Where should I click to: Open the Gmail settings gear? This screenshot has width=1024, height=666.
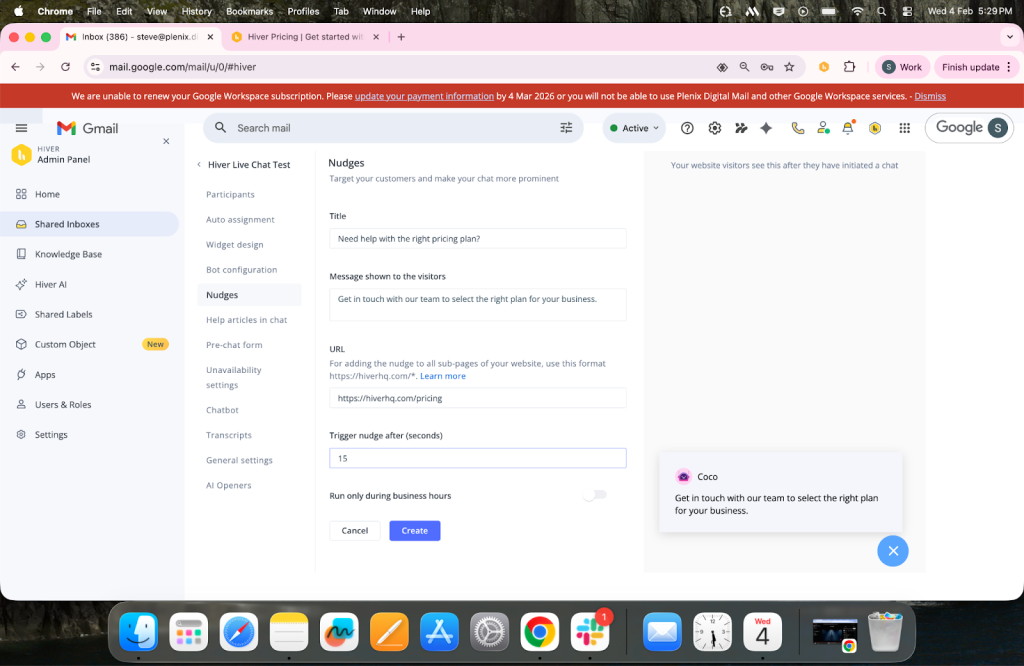[714, 128]
